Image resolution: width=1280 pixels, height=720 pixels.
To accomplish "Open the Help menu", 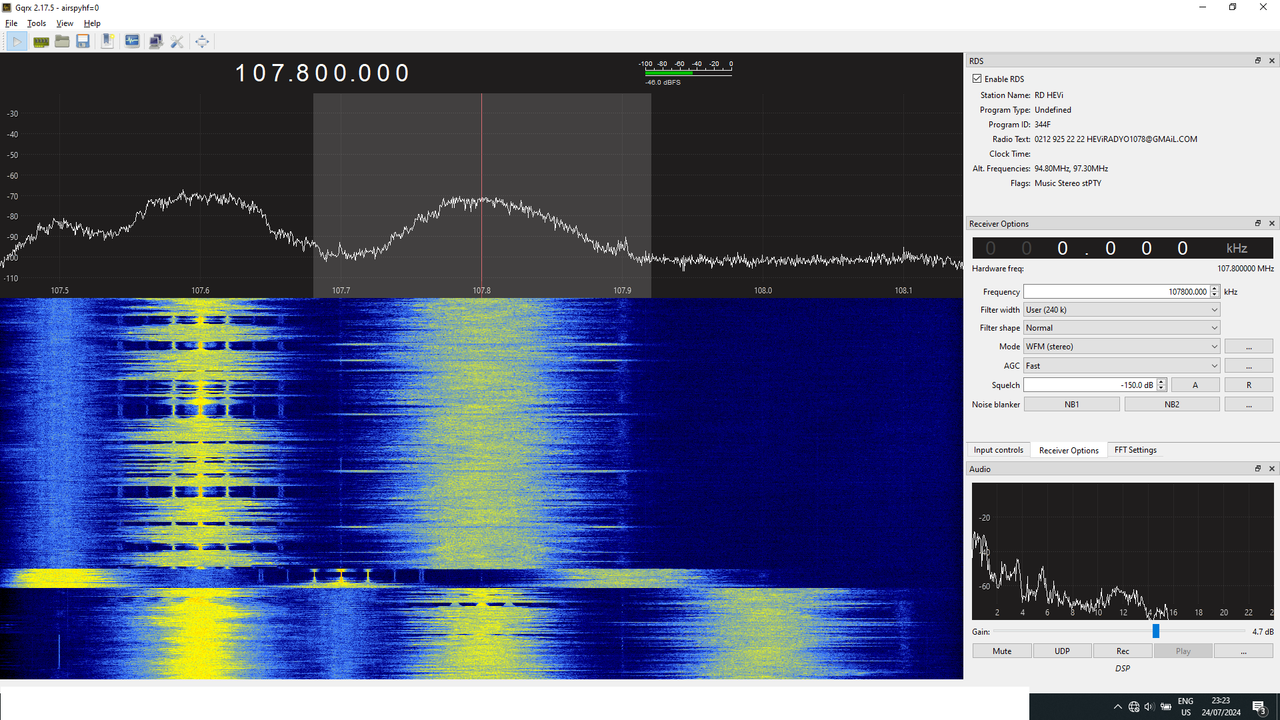I will pyautogui.click(x=92, y=23).
